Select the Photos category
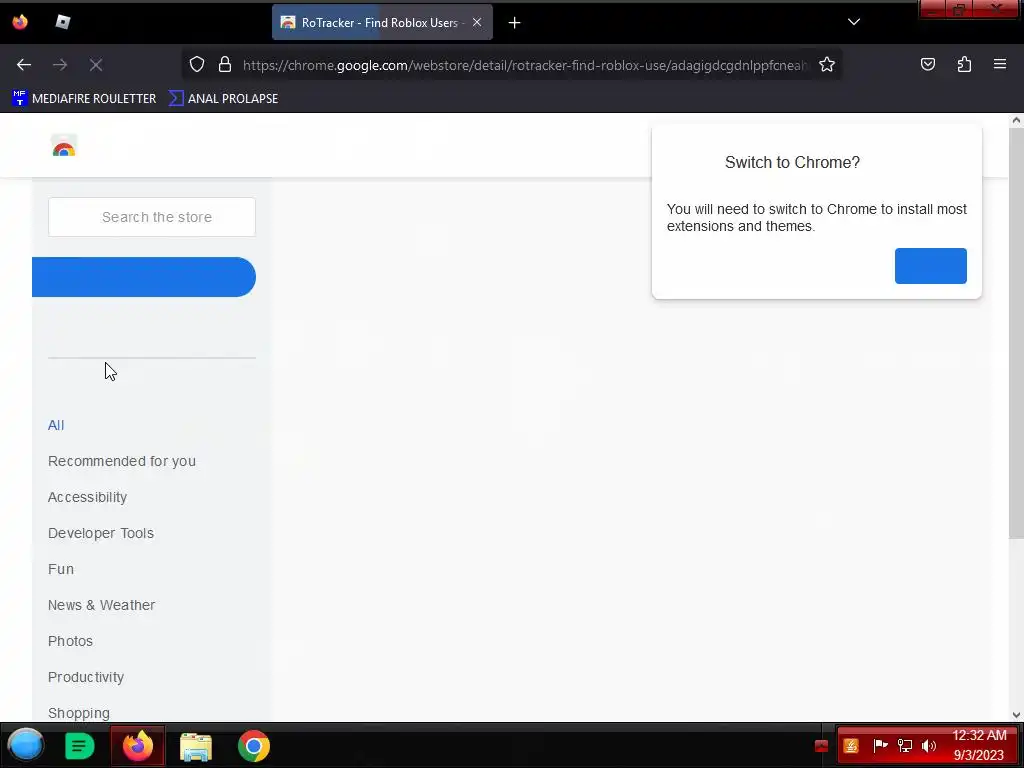The height and width of the screenshot is (768, 1024). (71, 641)
